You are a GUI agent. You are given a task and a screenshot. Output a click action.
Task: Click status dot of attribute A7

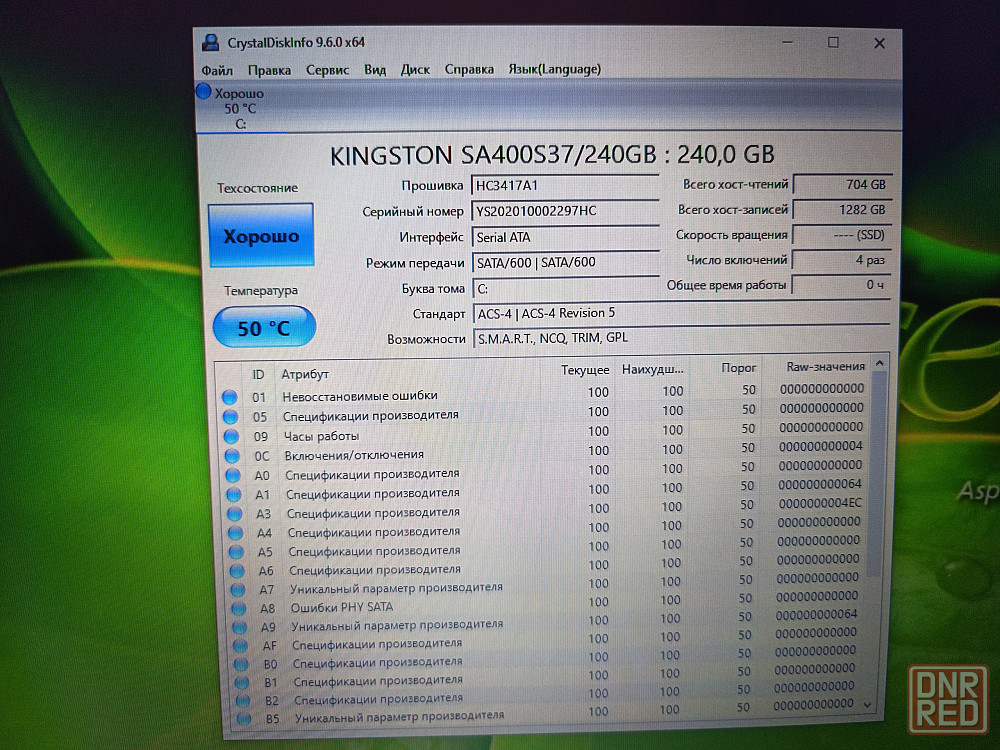(238, 590)
